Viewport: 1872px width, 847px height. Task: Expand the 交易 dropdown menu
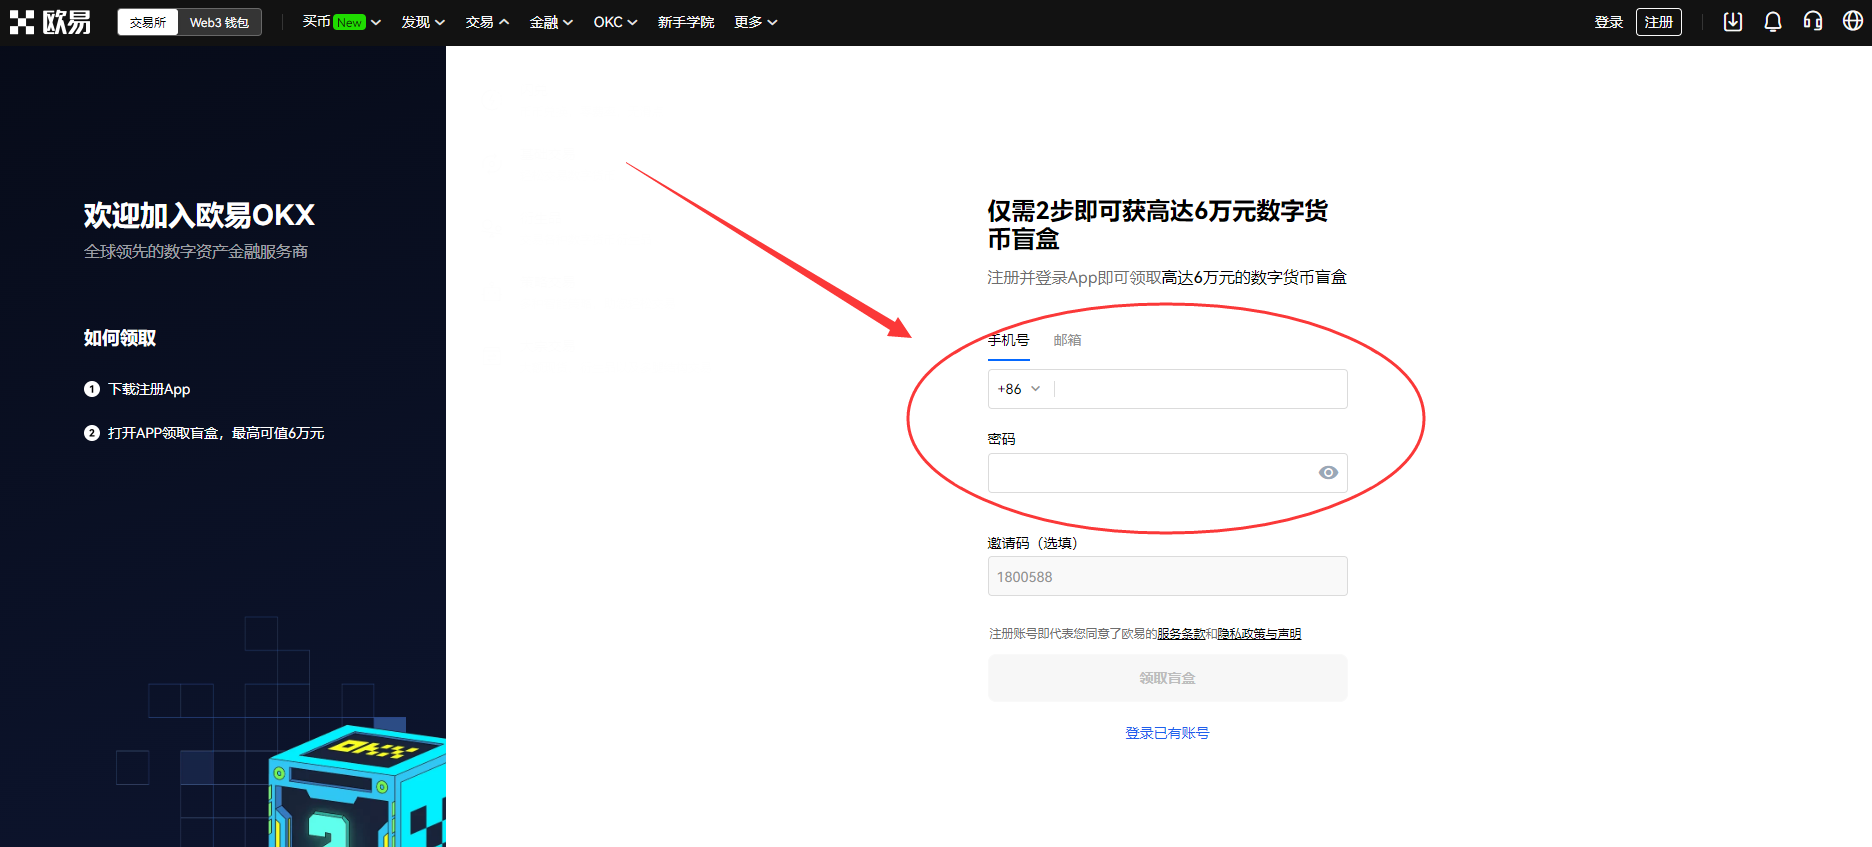(x=487, y=22)
